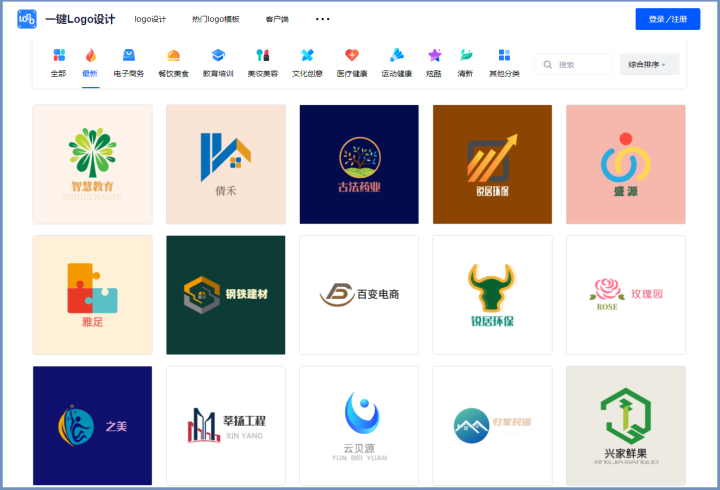Choose the 教育培训 graduation cap category

pos(218,56)
